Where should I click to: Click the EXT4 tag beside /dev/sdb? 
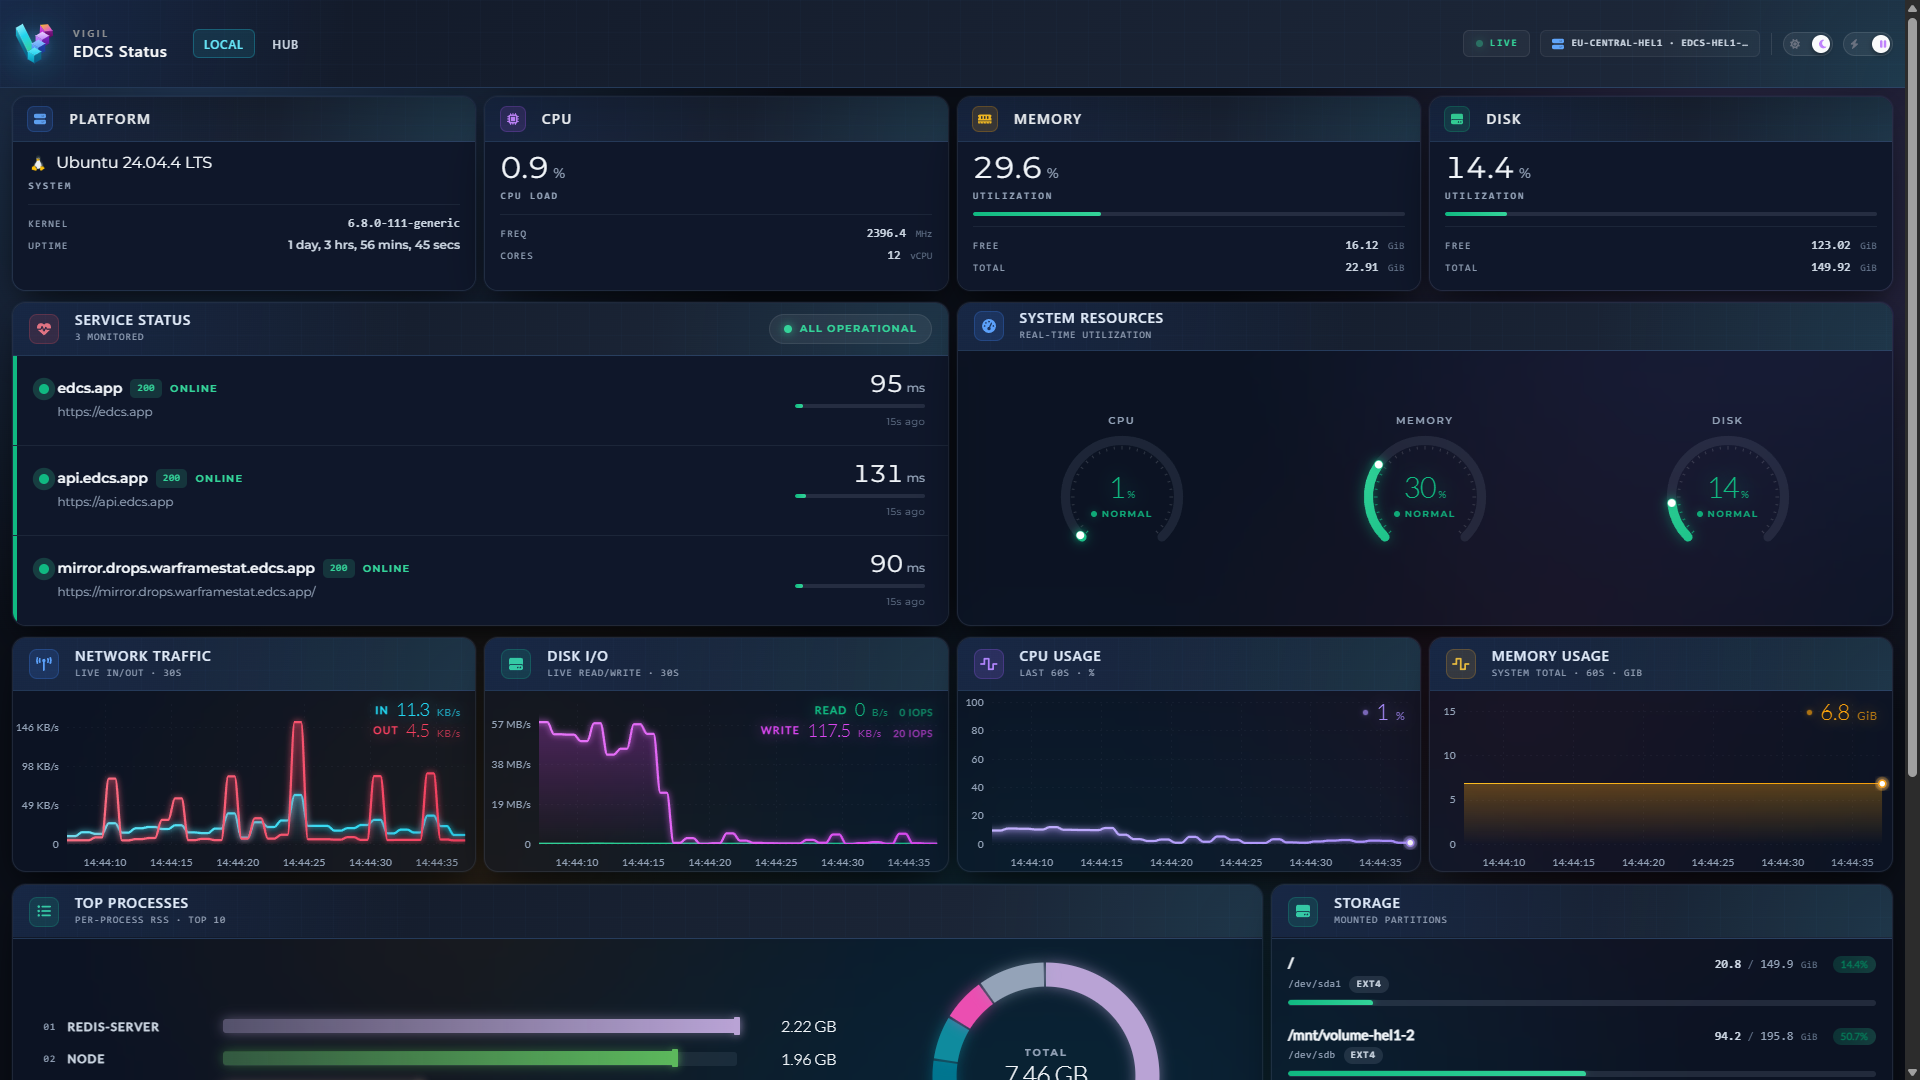[1362, 1055]
